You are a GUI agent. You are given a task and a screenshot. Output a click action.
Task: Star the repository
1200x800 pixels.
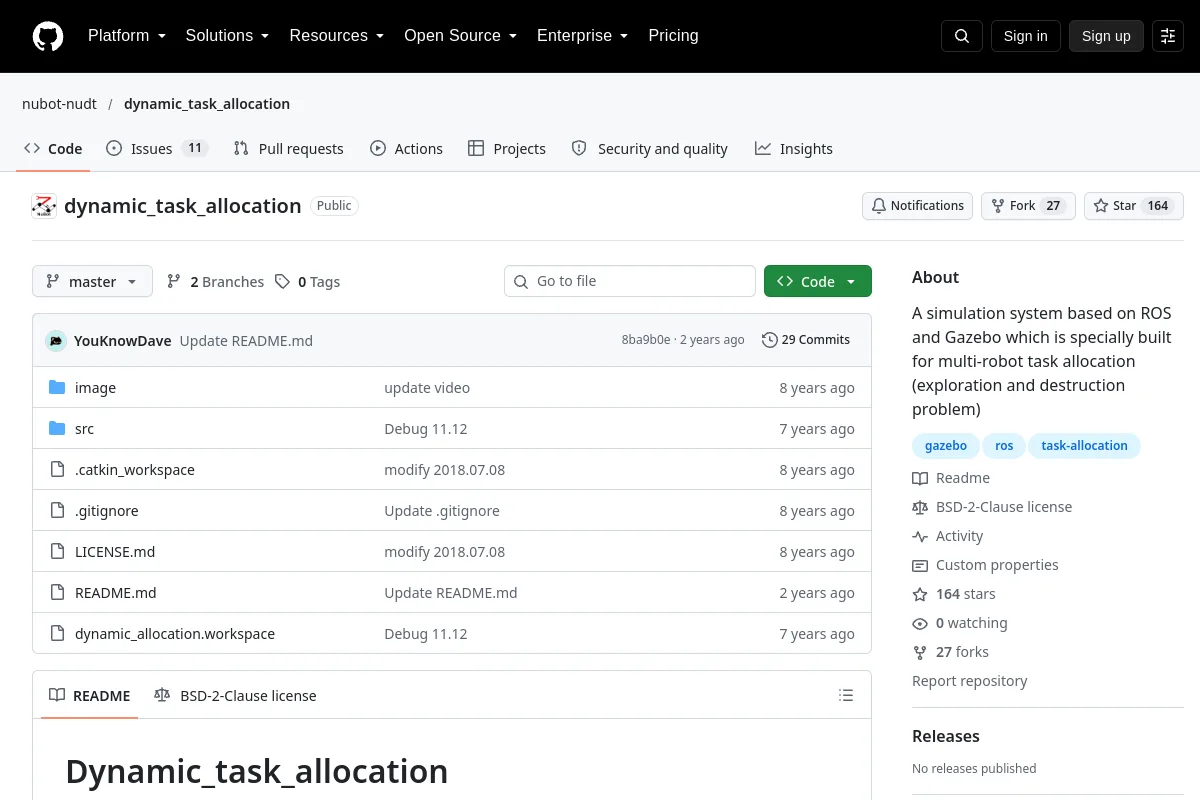1134,205
